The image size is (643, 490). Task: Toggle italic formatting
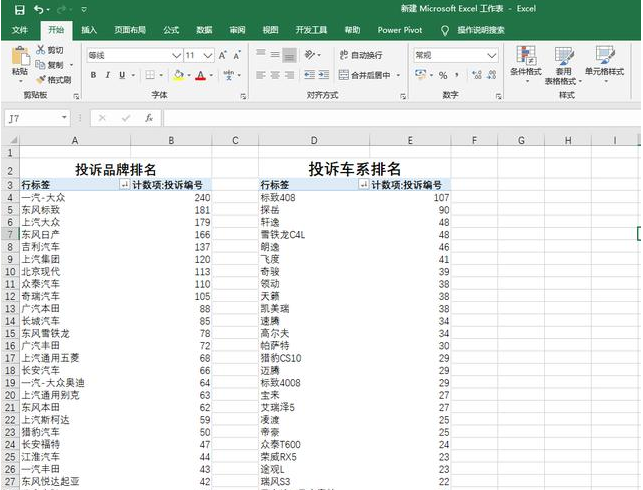tap(107, 75)
